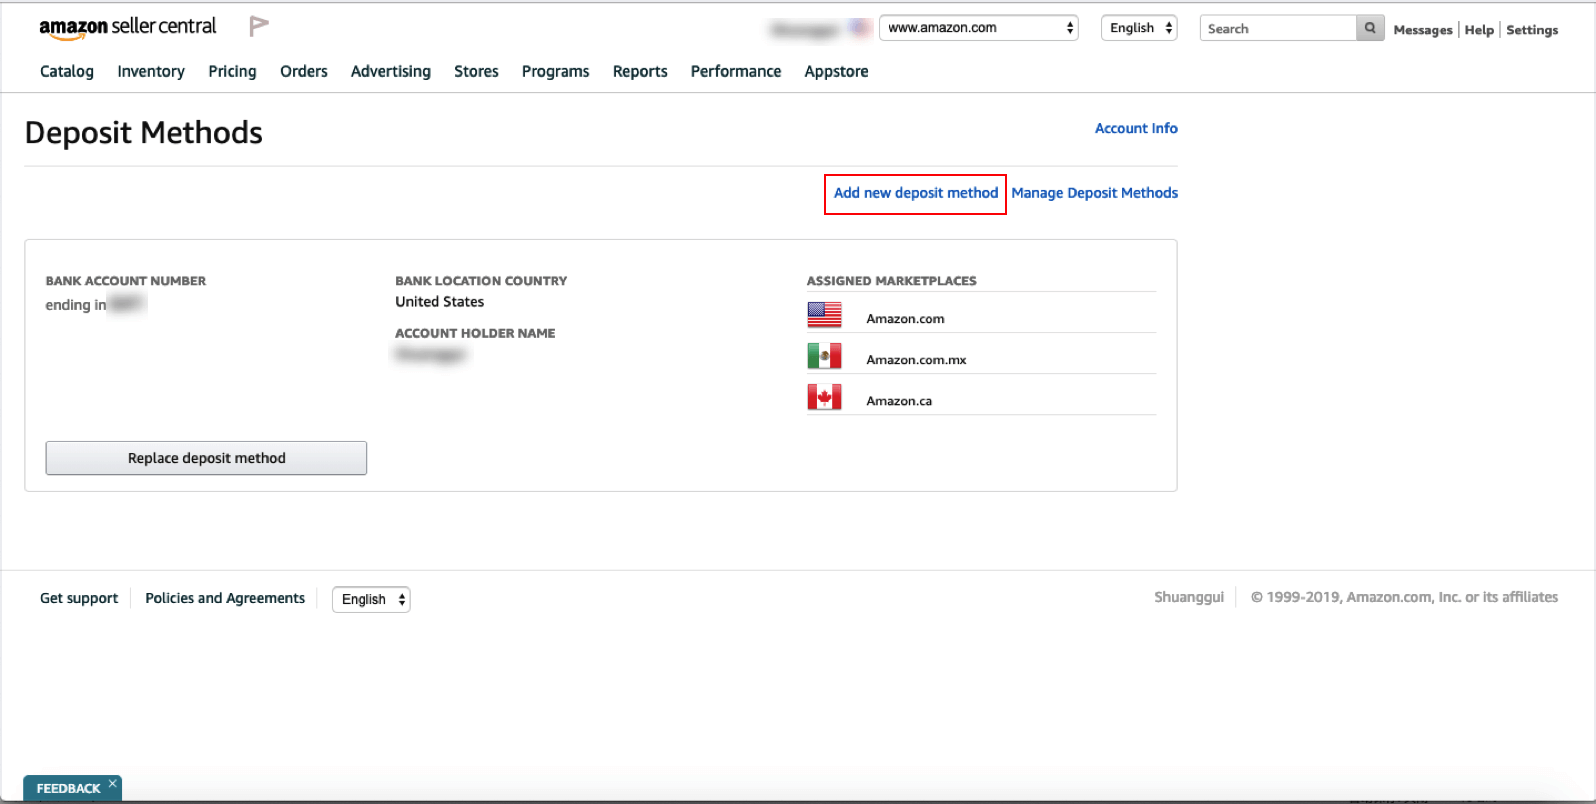1596x804 pixels.
Task: Open the Messages link in the header
Action: 1422,30
